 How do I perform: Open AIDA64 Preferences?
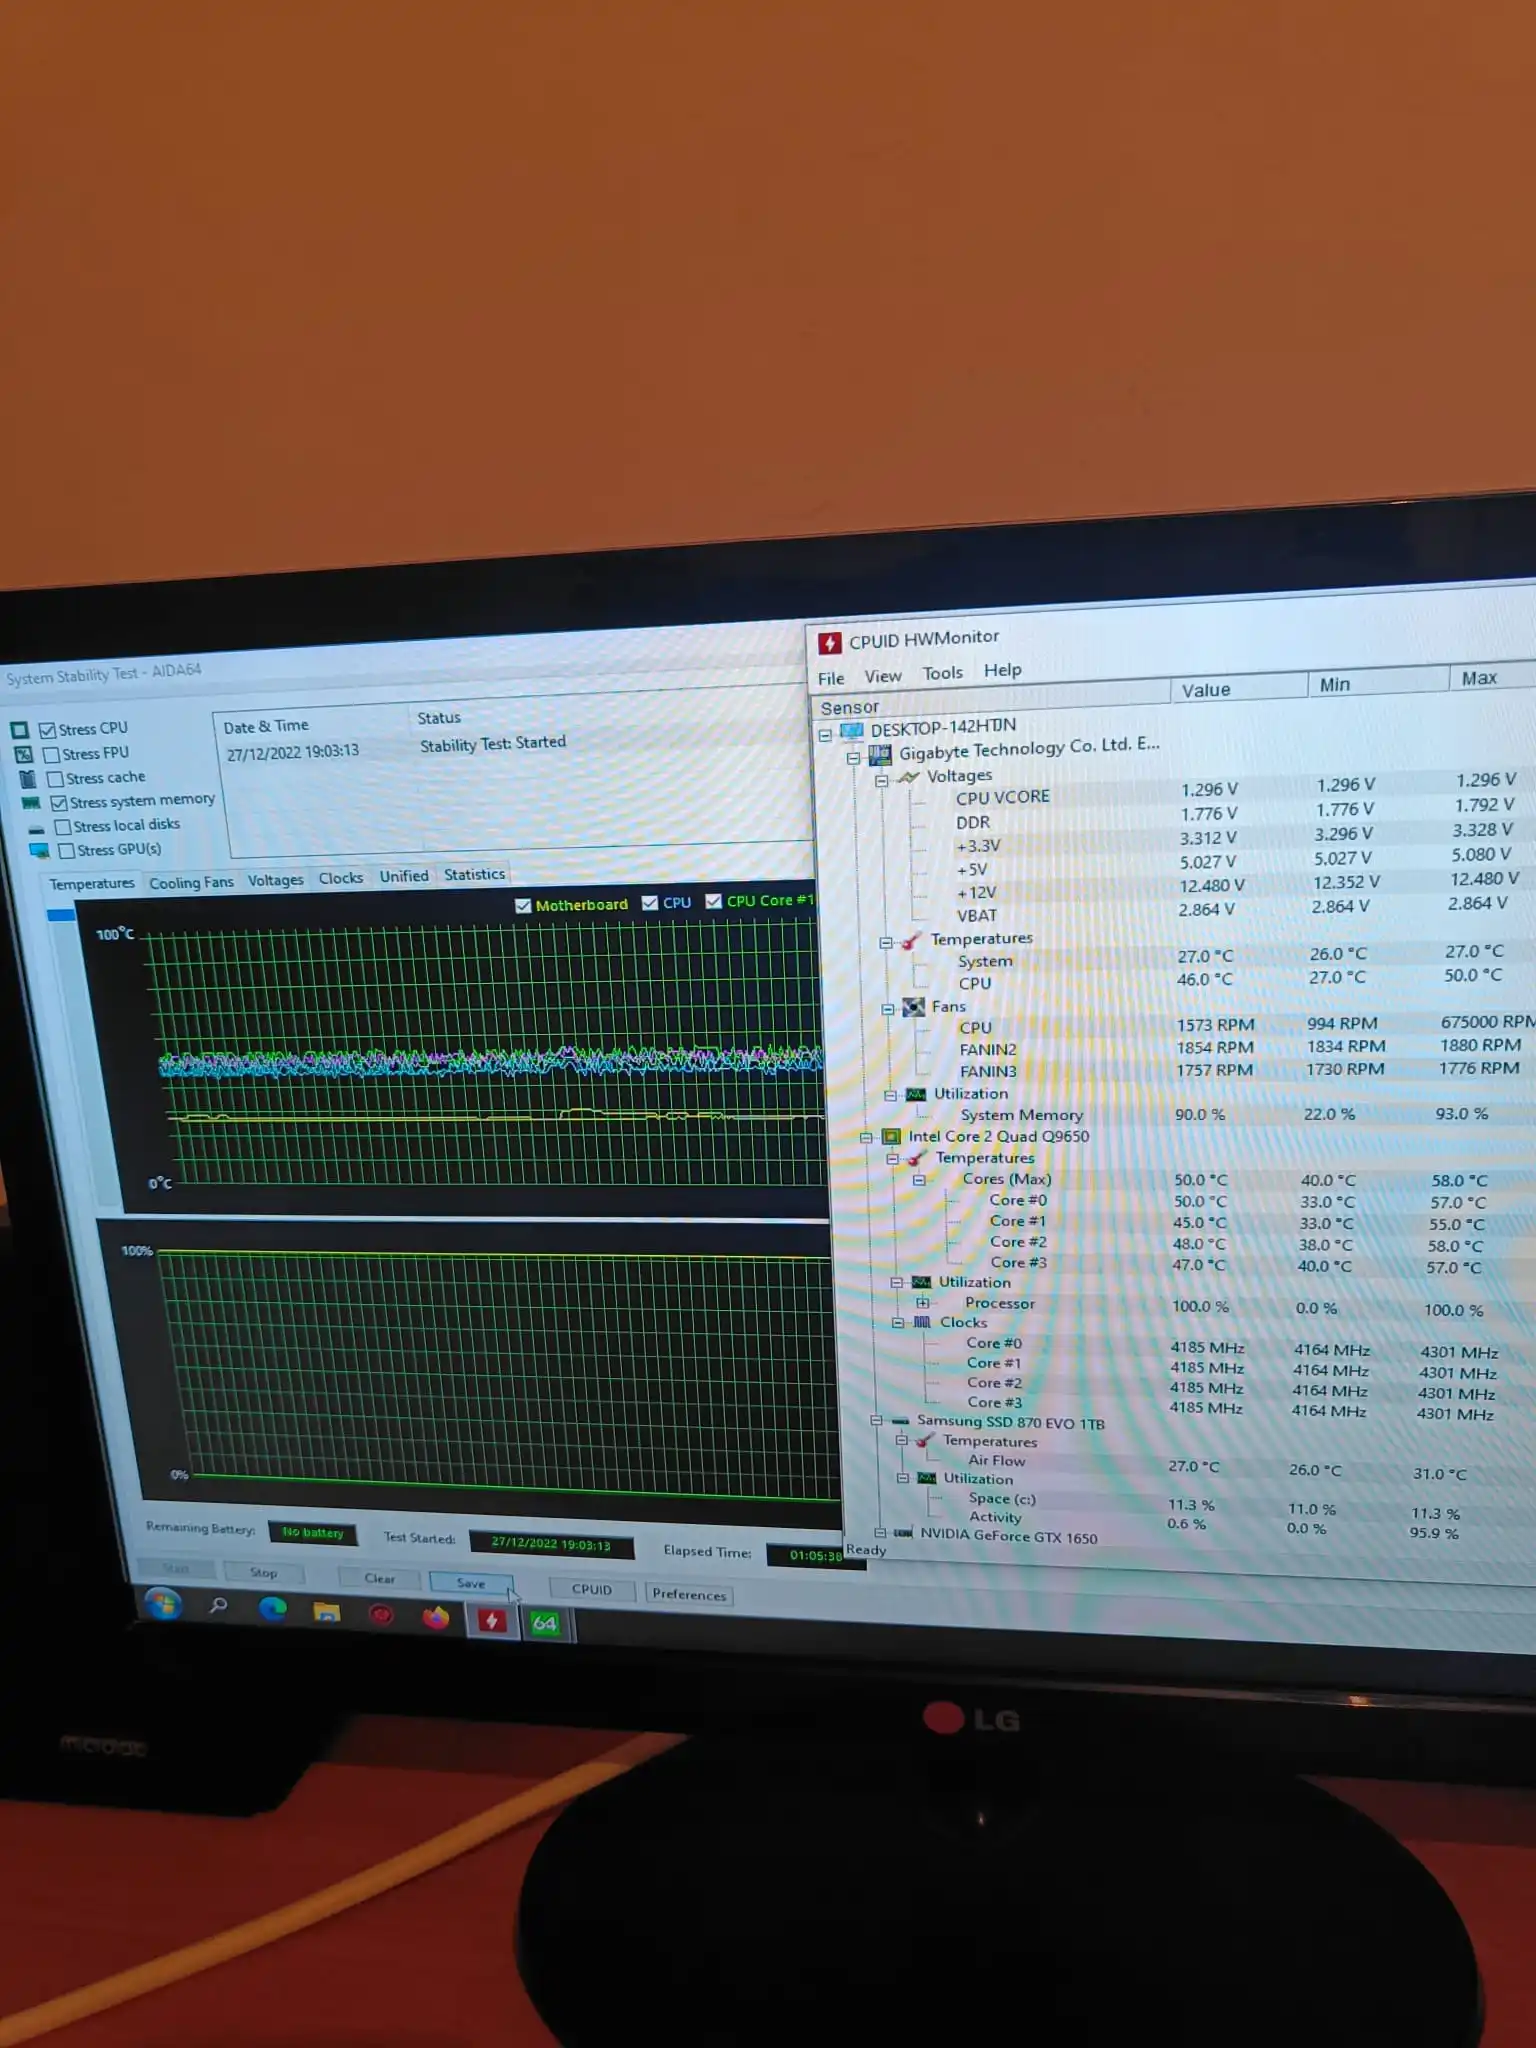click(x=689, y=1595)
